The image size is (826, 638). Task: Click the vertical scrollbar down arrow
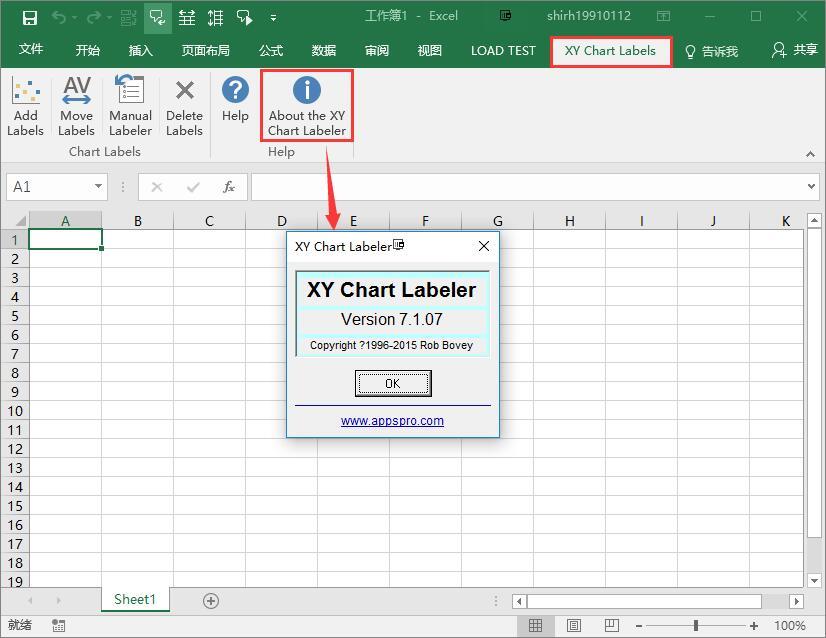pos(814,581)
